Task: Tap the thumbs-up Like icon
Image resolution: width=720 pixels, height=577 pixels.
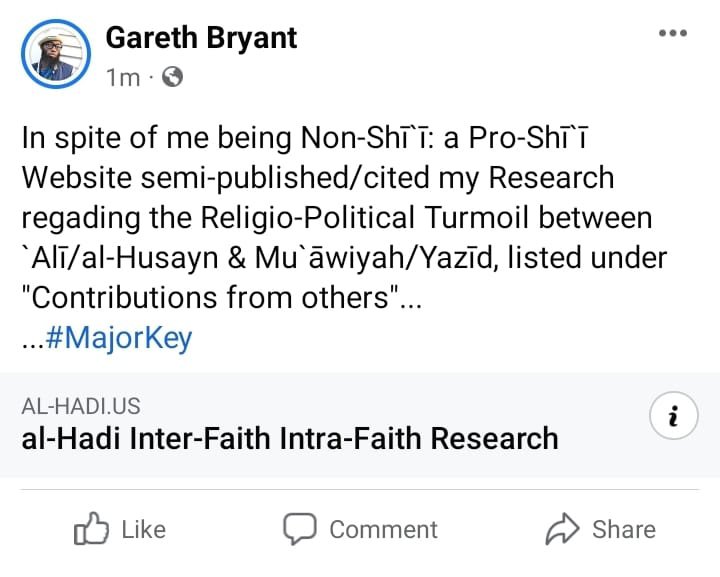Action: pyautogui.click(x=91, y=529)
